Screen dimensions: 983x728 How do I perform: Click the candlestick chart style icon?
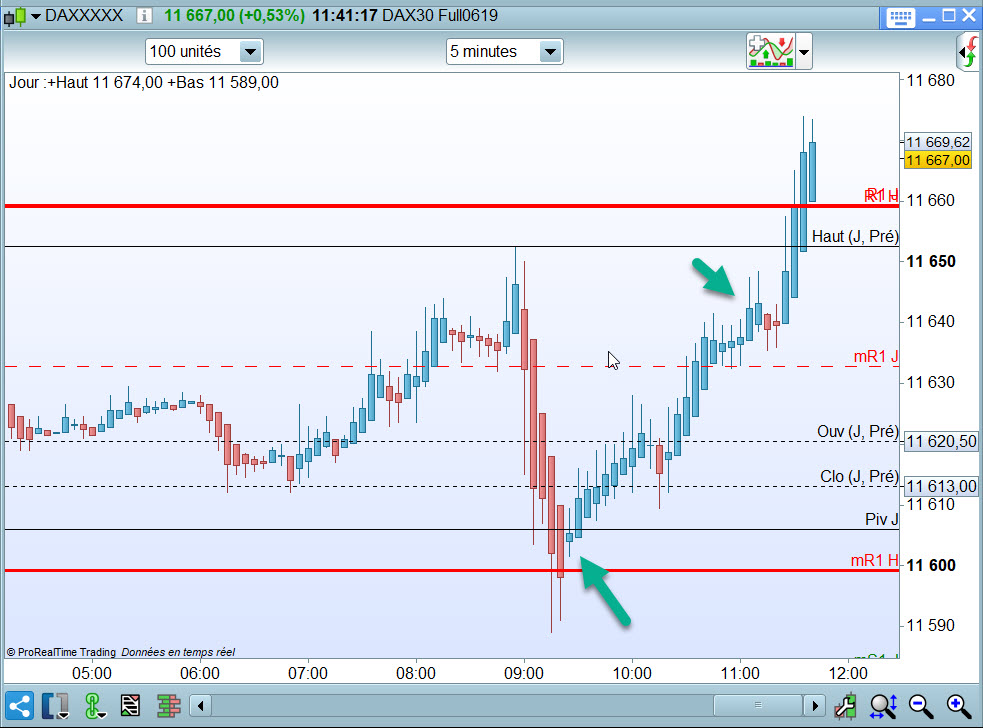coord(15,16)
